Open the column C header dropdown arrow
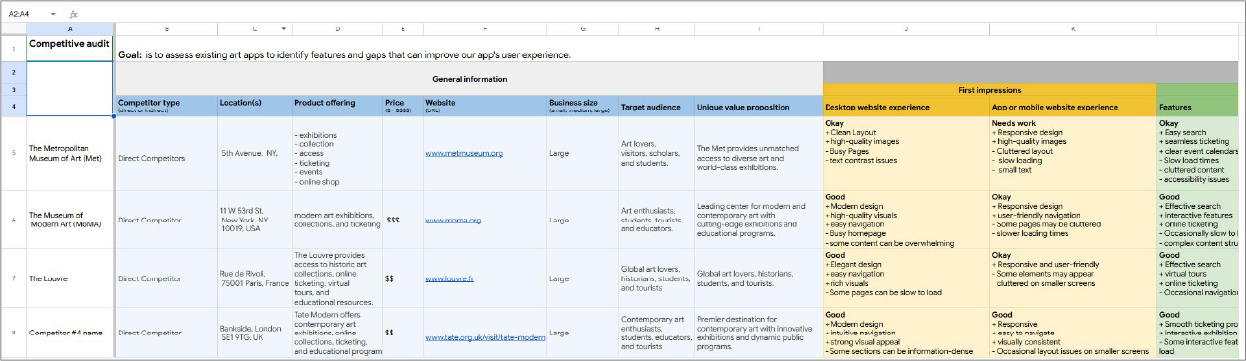This screenshot has width=1246, height=361. pyautogui.click(x=285, y=30)
